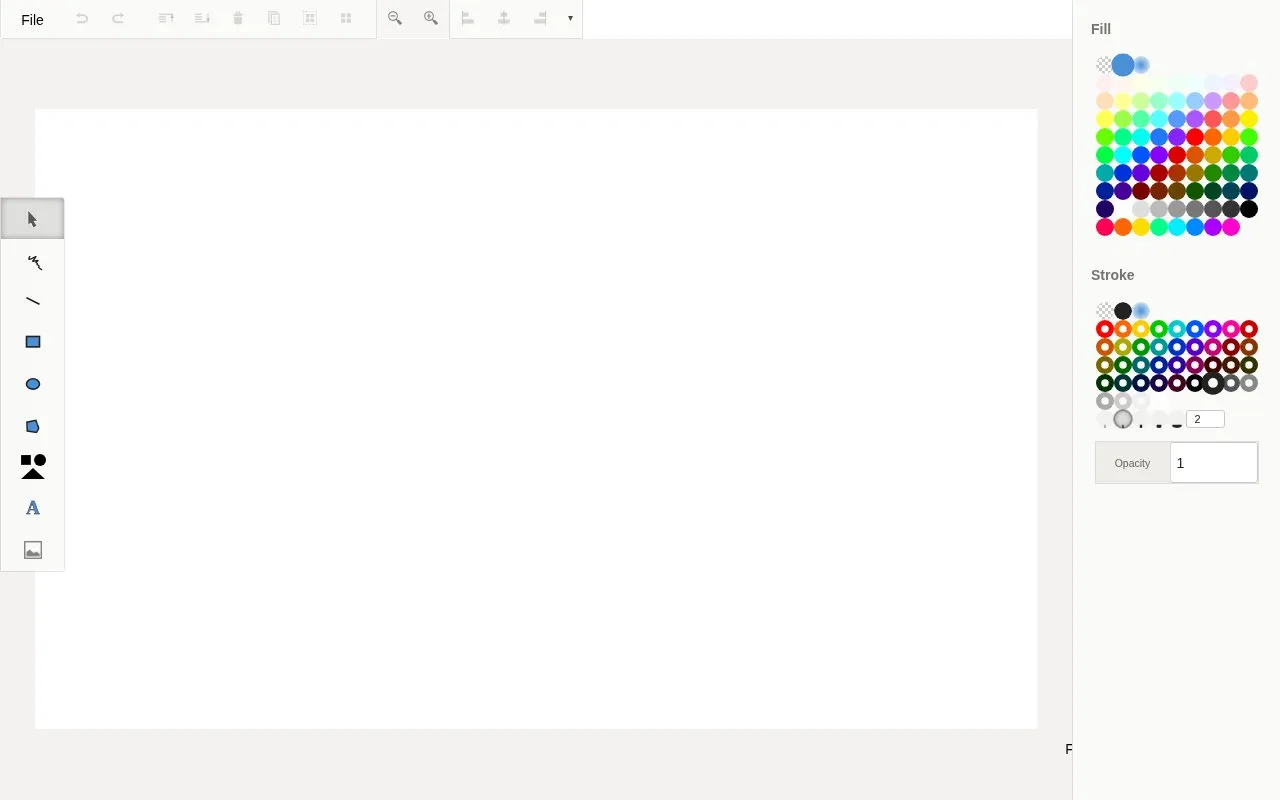The image size is (1280, 800).
Task: Click the group objects icon
Action: pos(310,18)
